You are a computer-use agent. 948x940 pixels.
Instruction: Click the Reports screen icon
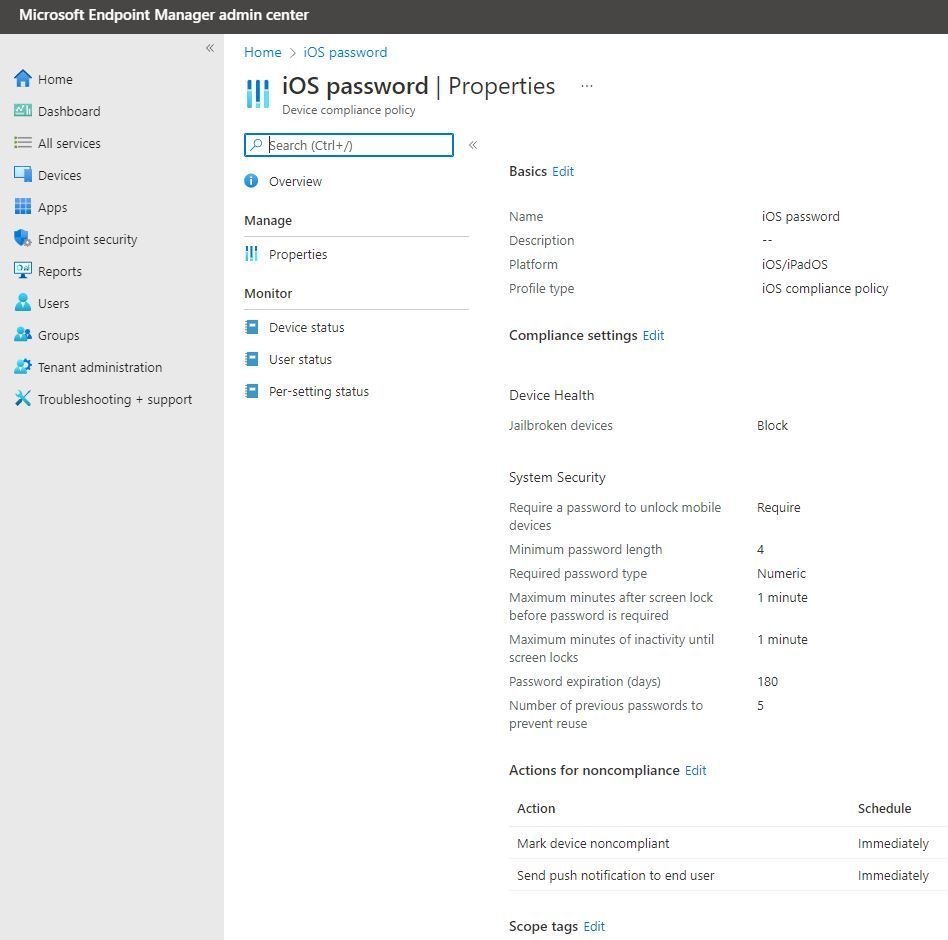coord(23,270)
